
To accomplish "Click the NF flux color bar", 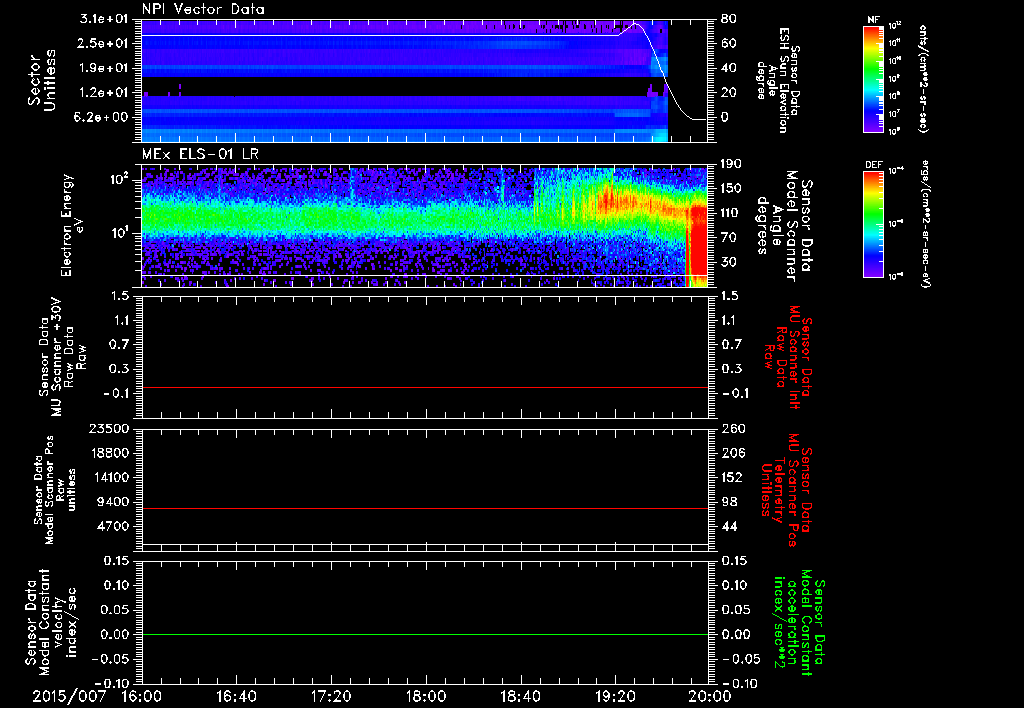I will point(874,78).
